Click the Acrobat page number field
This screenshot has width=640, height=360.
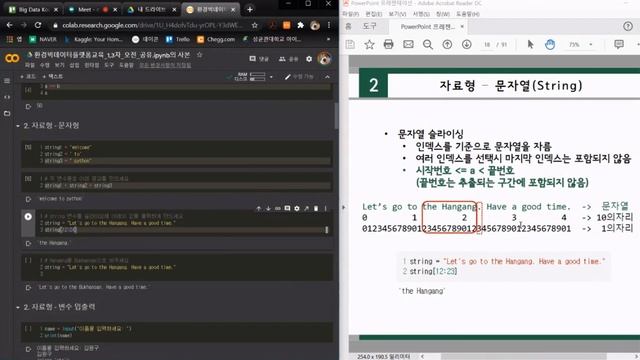pos(487,44)
